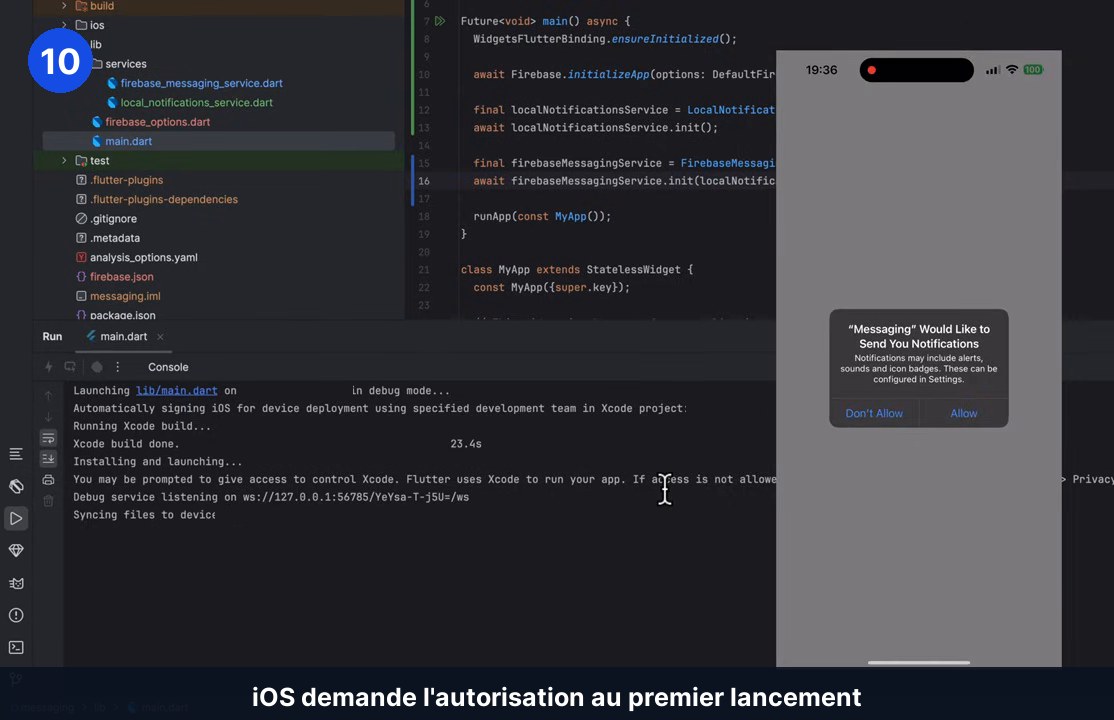Open the Build tool window hammer icon

tap(16, 486)
